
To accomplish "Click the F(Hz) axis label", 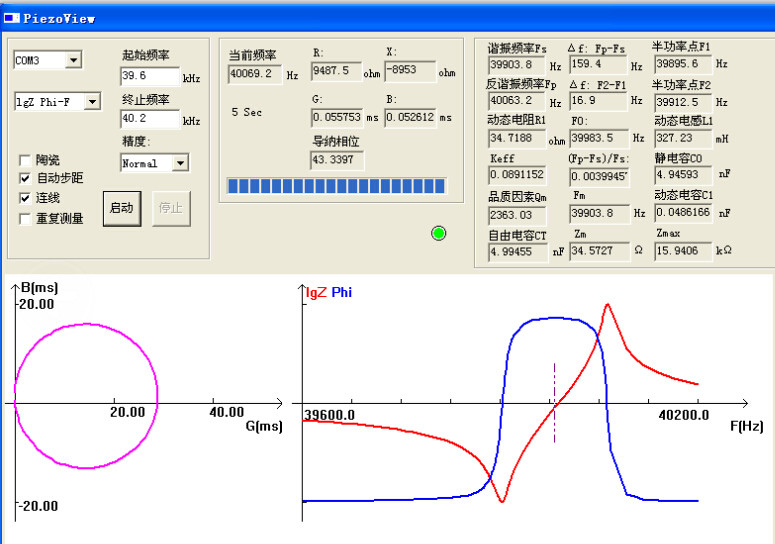I will coord(747,426).
